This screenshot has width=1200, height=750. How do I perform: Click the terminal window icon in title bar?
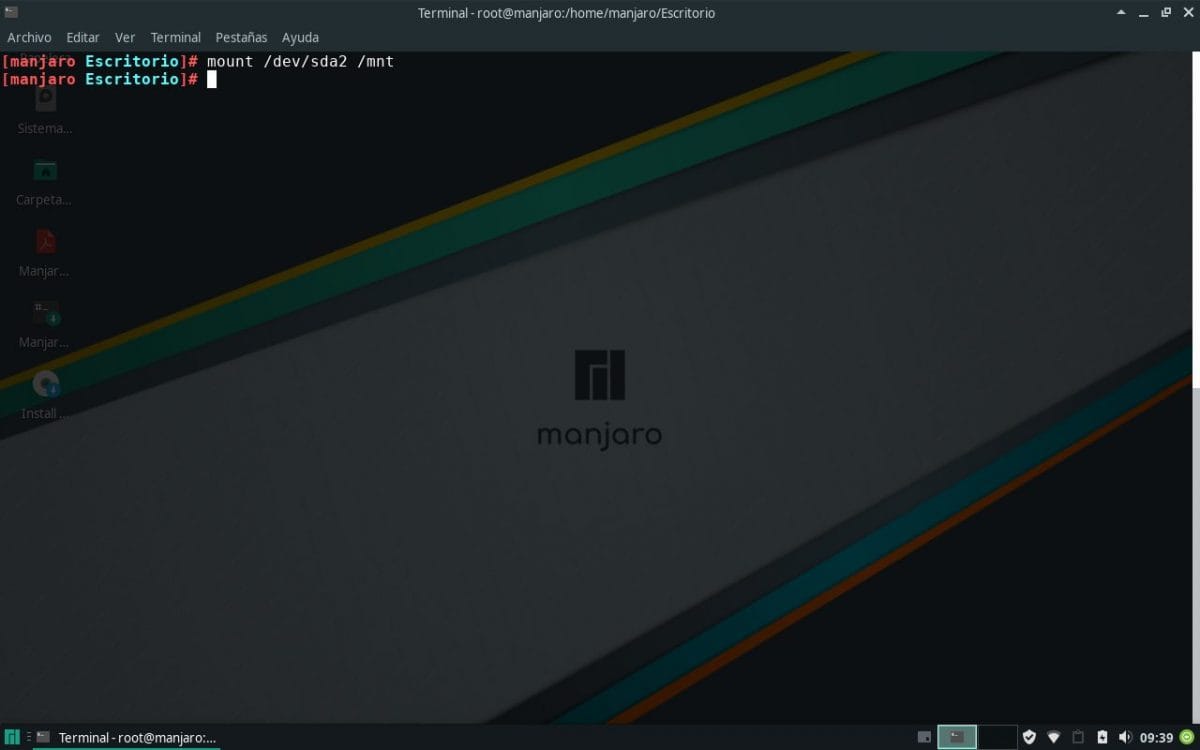pyautogui.click(x=11, y=12)
